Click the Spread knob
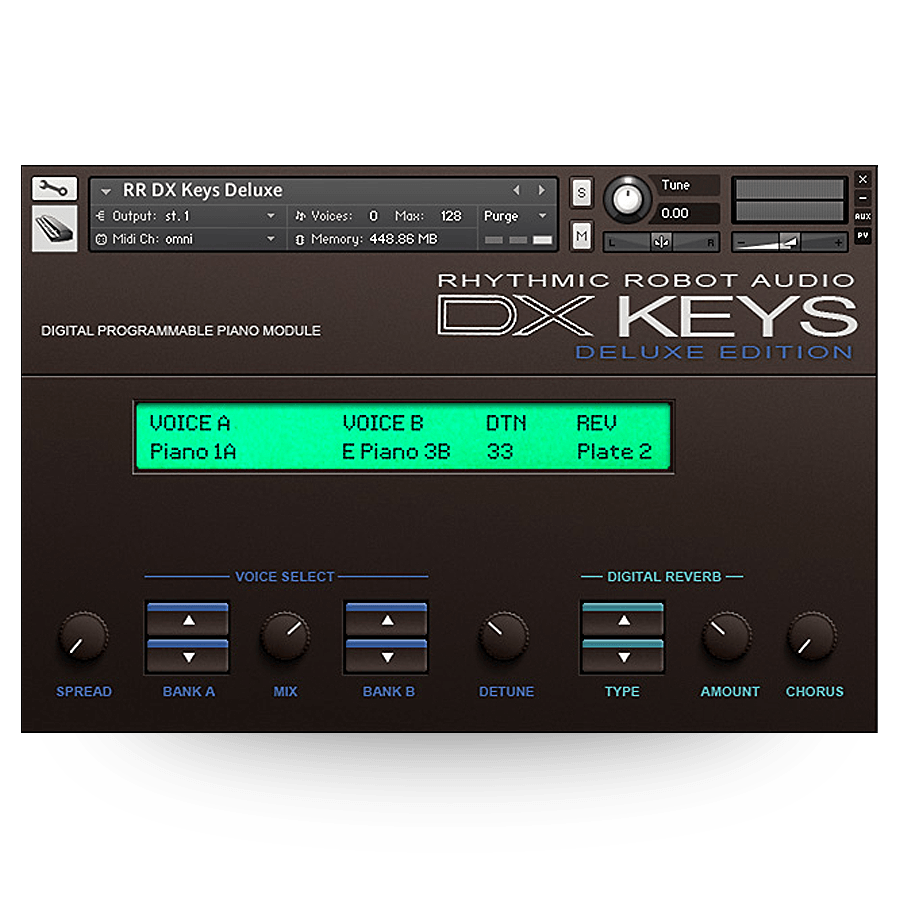Image resolution: width=900 pixels, height=900 pixels. [83, 637]
